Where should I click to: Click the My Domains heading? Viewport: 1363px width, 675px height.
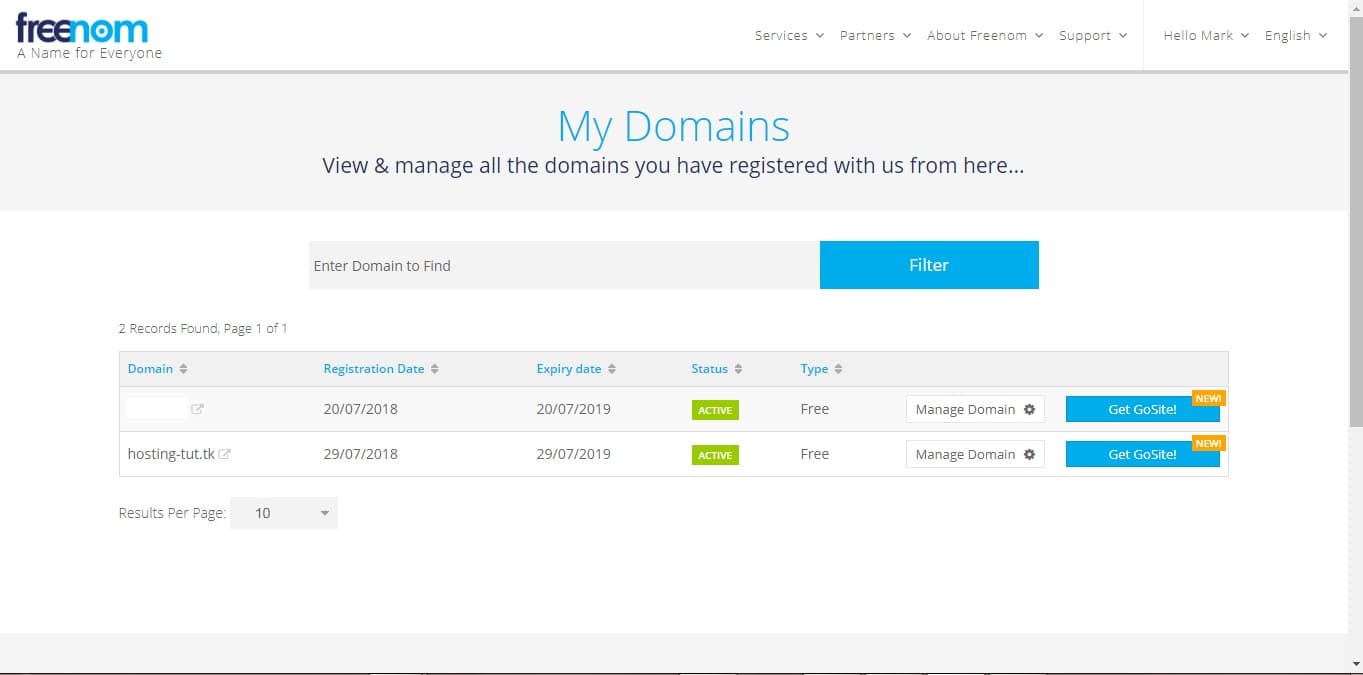[673, 127]
